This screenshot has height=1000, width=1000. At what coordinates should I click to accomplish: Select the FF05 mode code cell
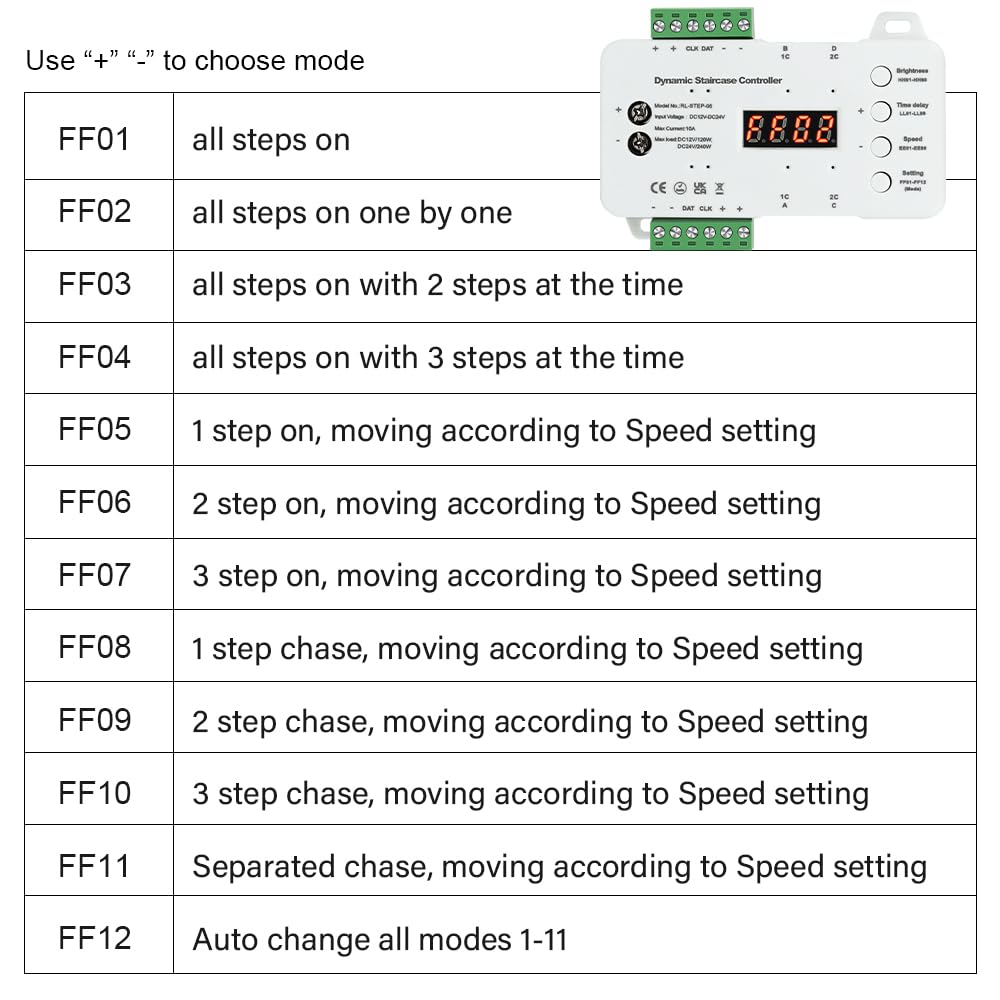[x=99, y=430]
